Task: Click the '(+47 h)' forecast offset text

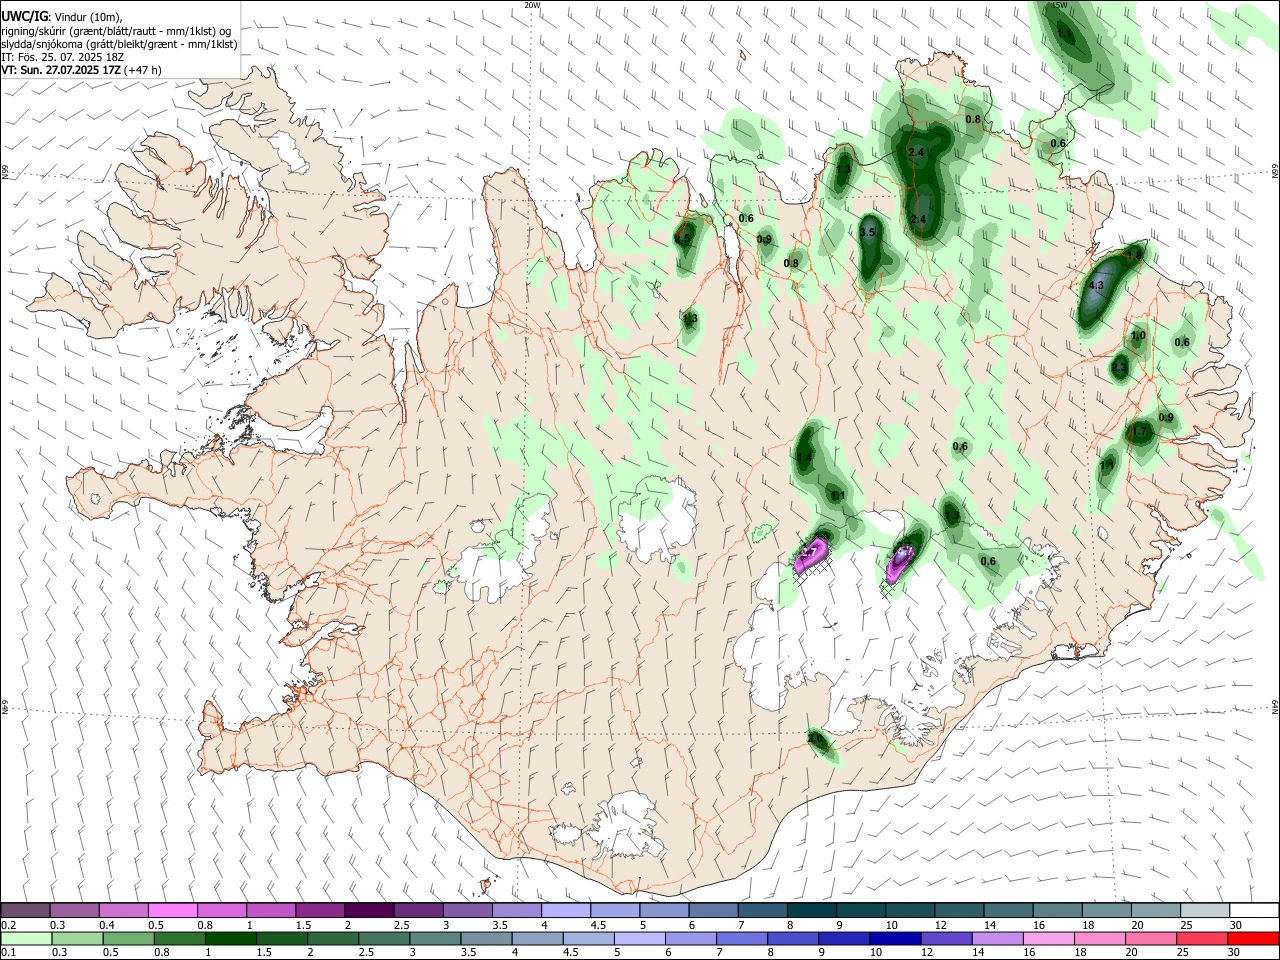Action: (143, 70)
